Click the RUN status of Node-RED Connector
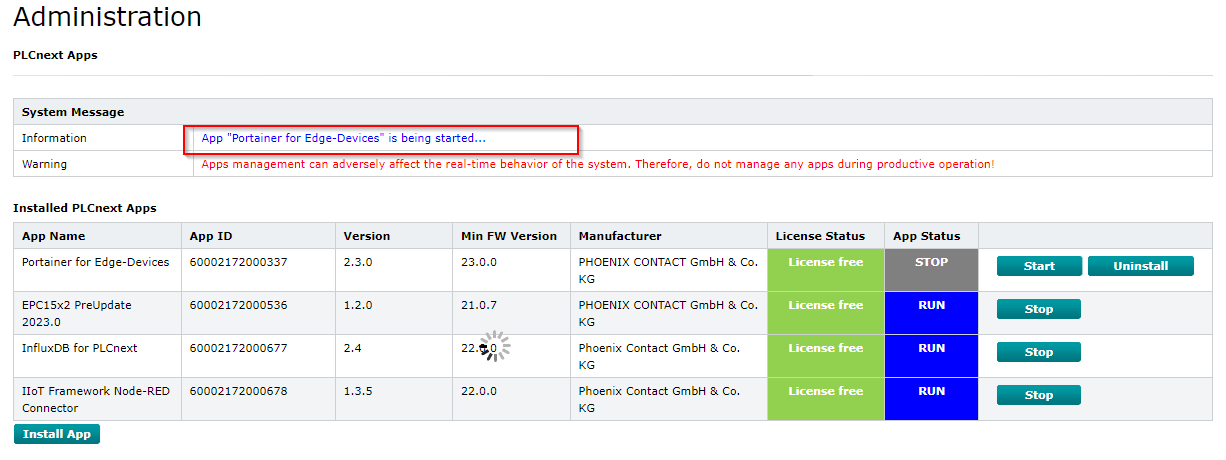This screenshot has height=460, width=1226. coord(931,399)
